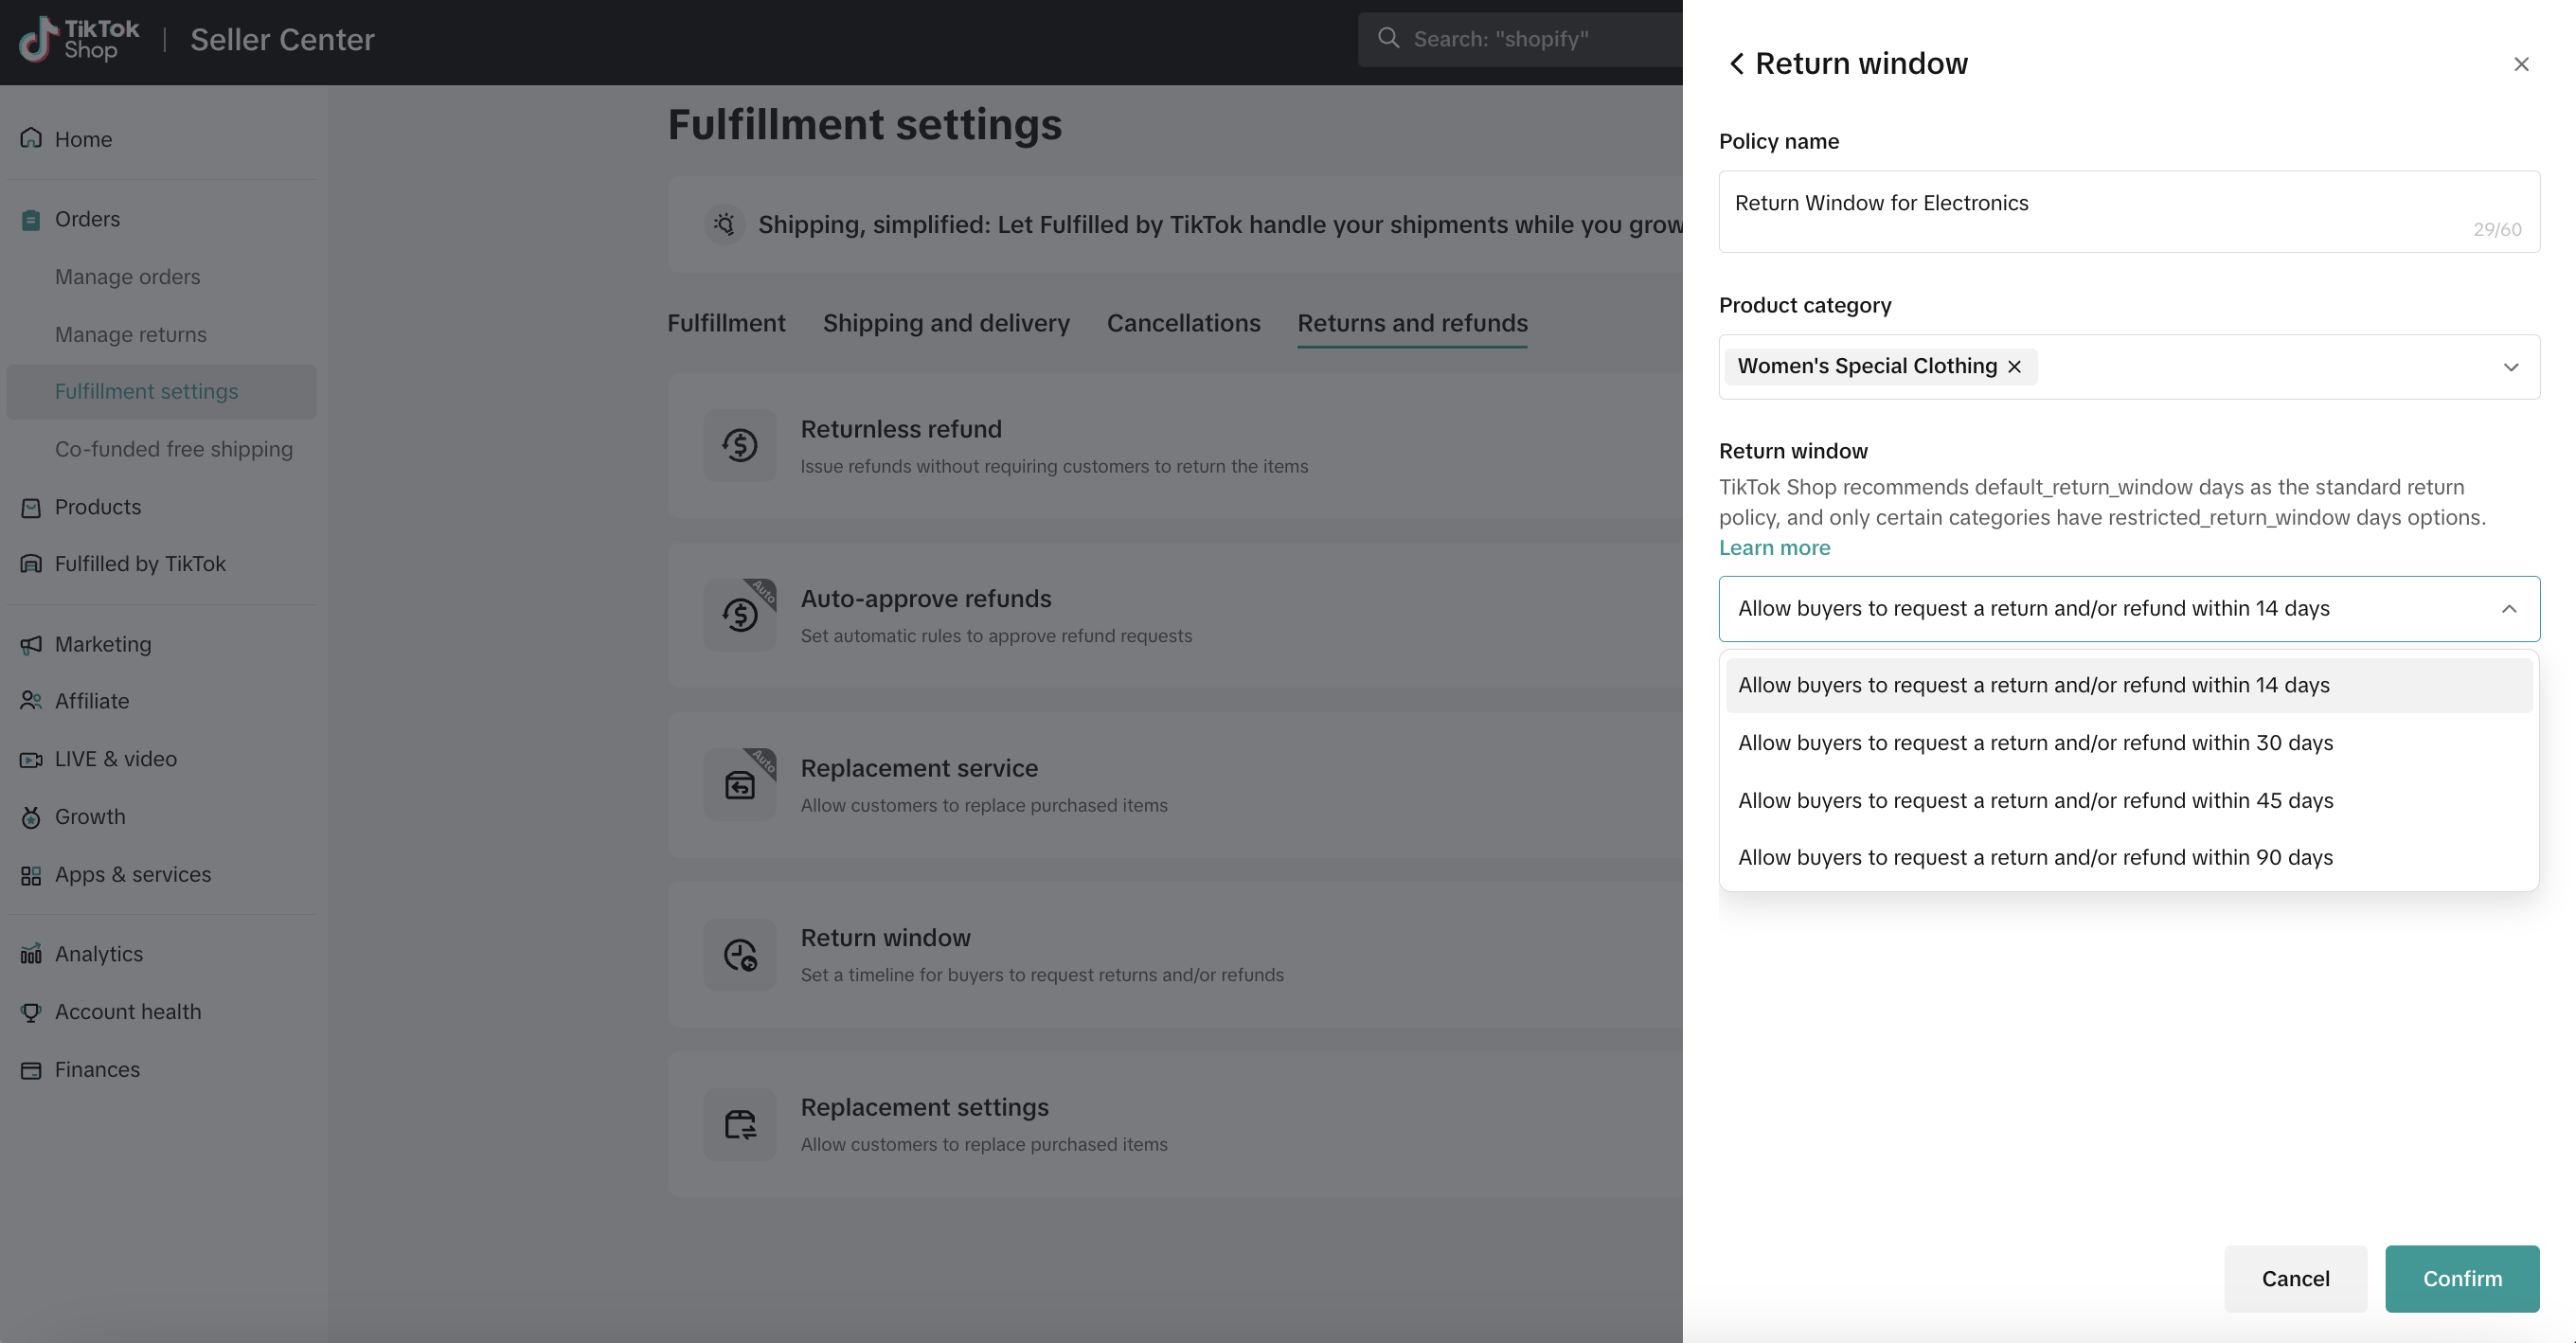
Task: Open Co-funded free shipping menu item
Action: [174, 449]
